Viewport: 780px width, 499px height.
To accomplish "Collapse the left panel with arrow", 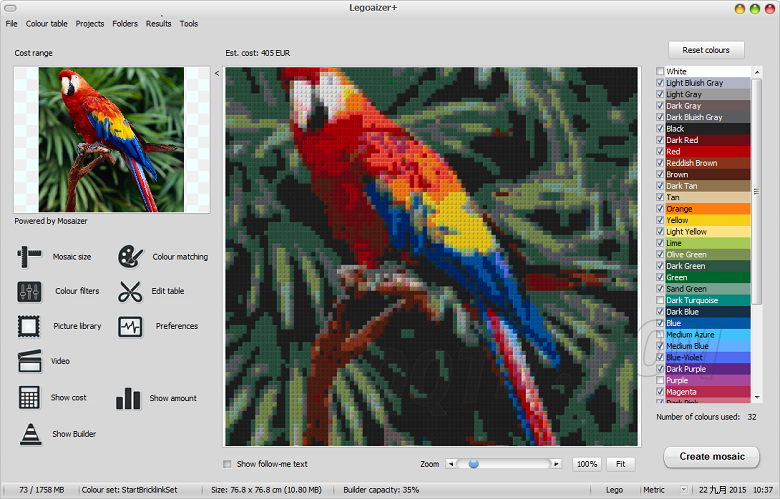I will tap(217, 73).
